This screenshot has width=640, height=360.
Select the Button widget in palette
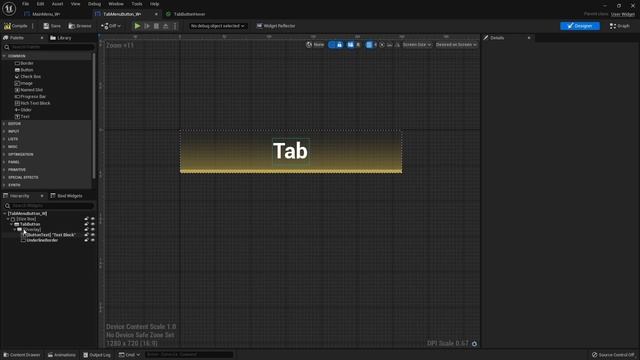(x=24, y=70)
